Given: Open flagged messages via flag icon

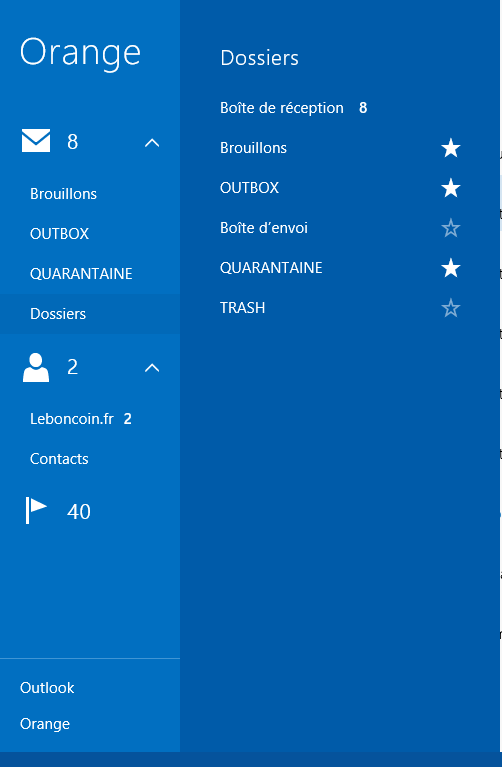Looking at the screenshot, I should (36, 510).
